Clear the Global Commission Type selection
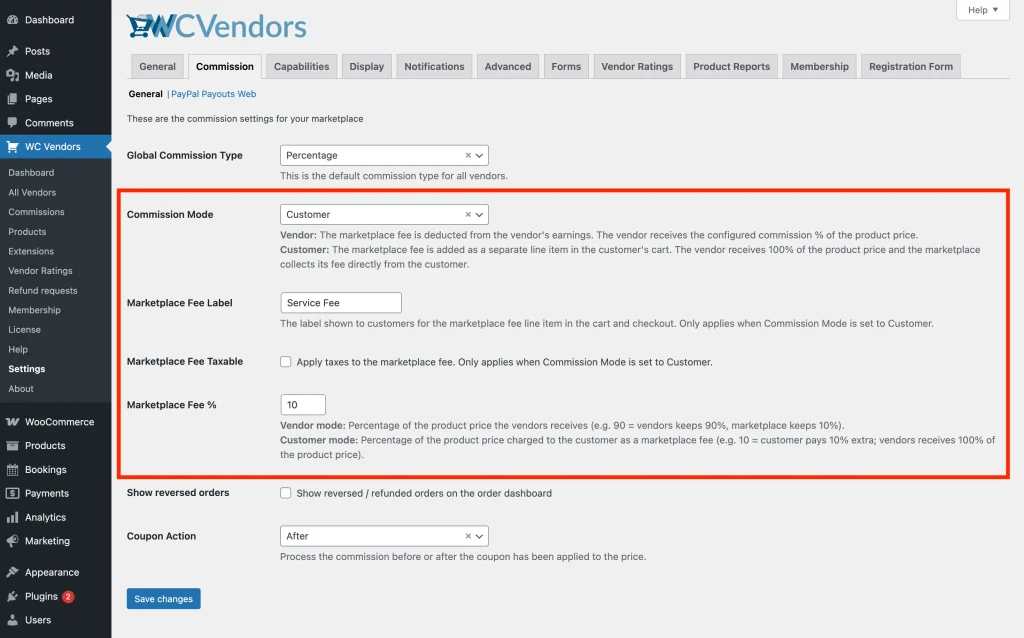 468,155
